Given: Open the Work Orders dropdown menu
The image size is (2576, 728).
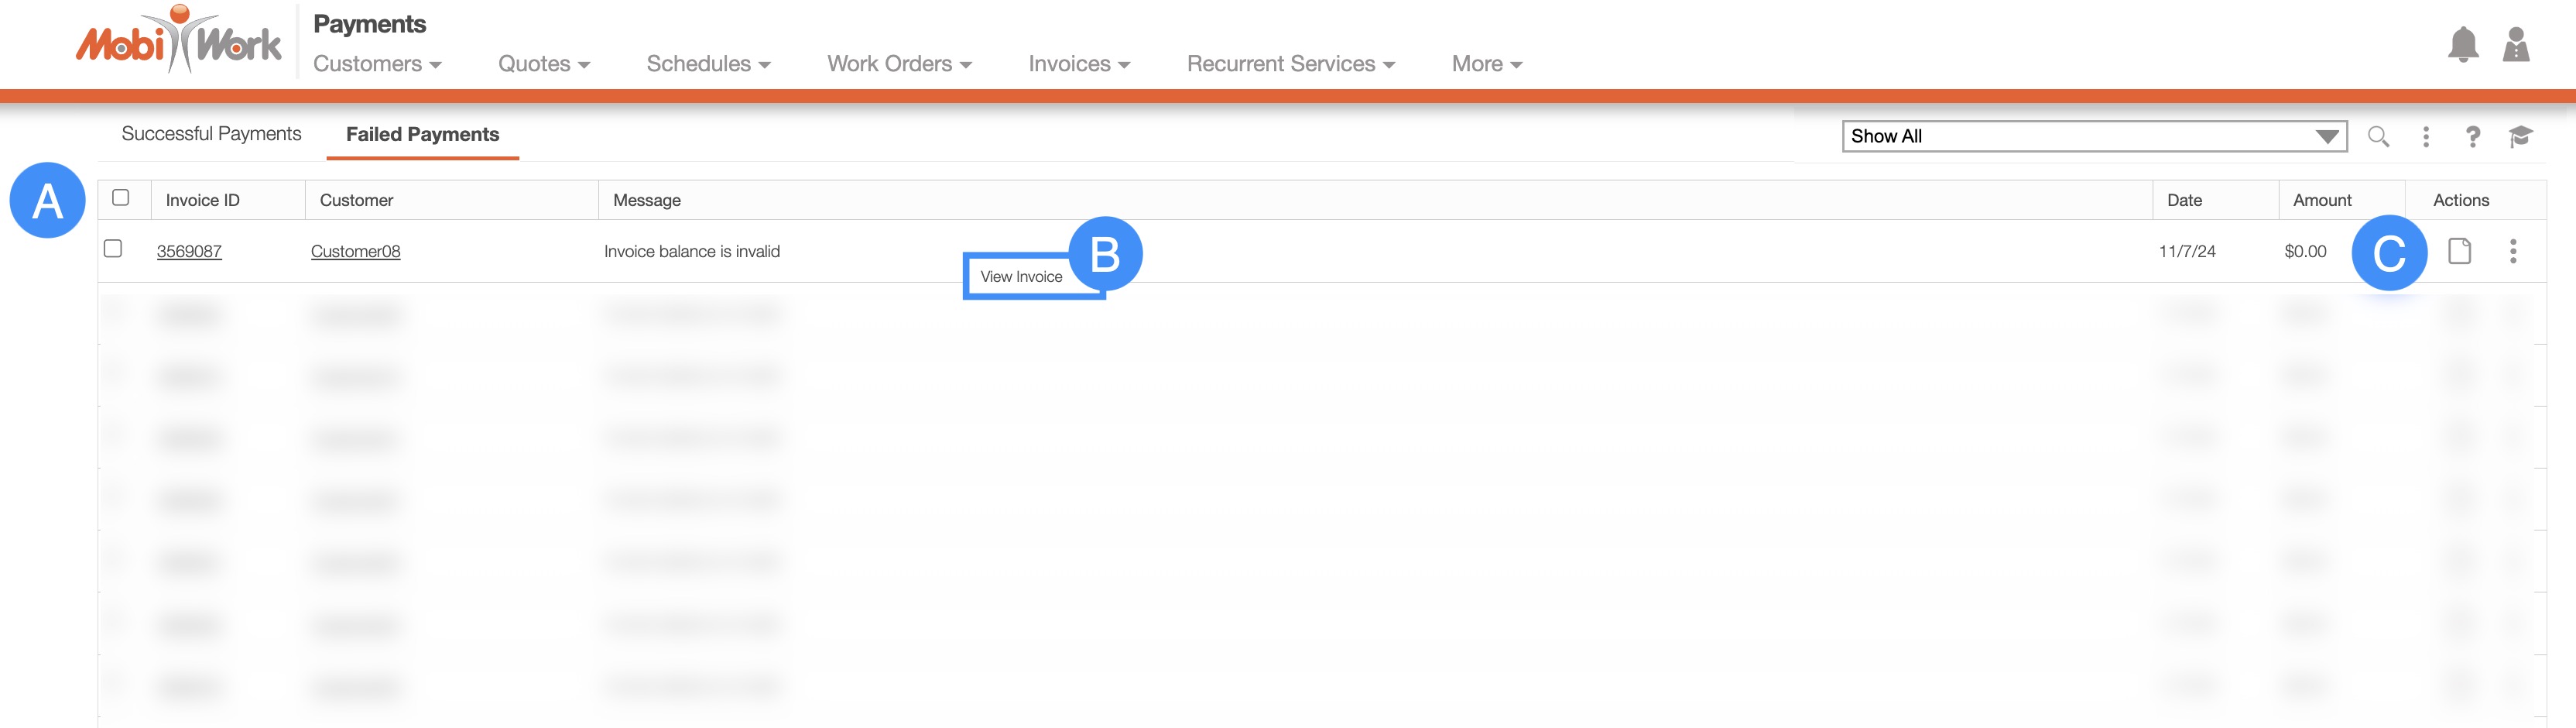Looking at the screenshot, I should click(x=899, y=64).
